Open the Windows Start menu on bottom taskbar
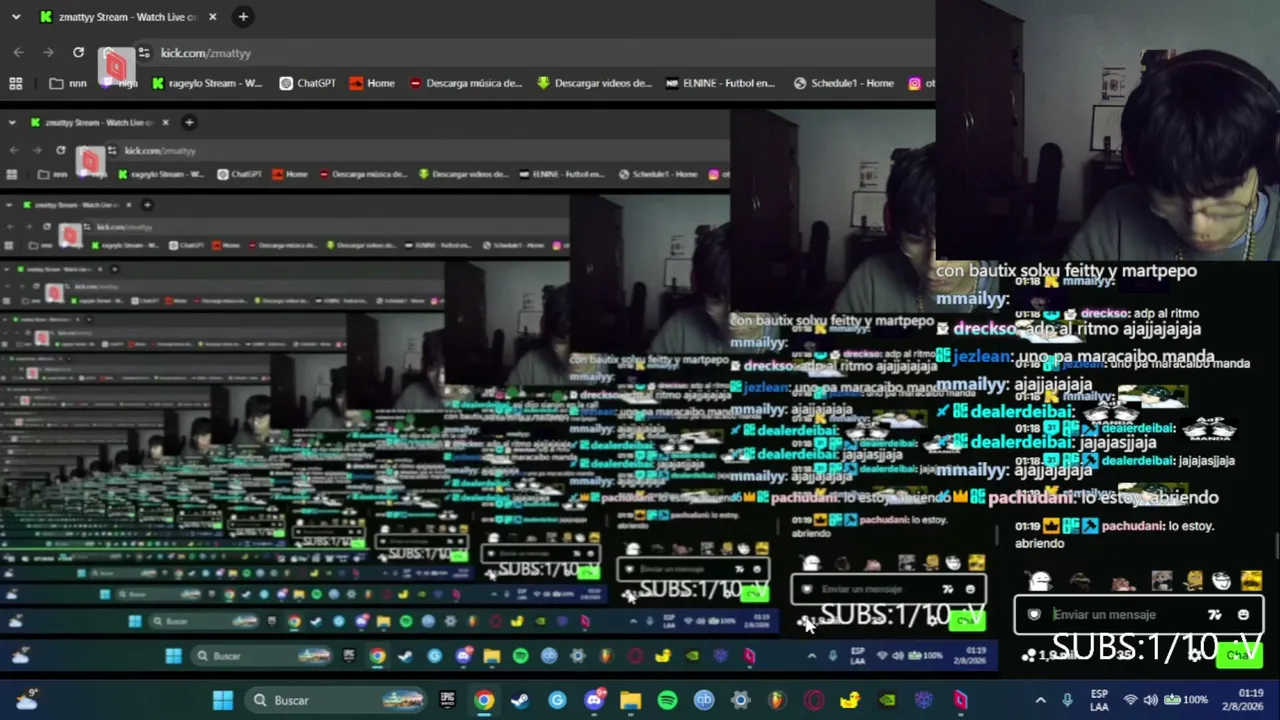Viewport: 1280px width, 720px height. (x=223, y=700)
